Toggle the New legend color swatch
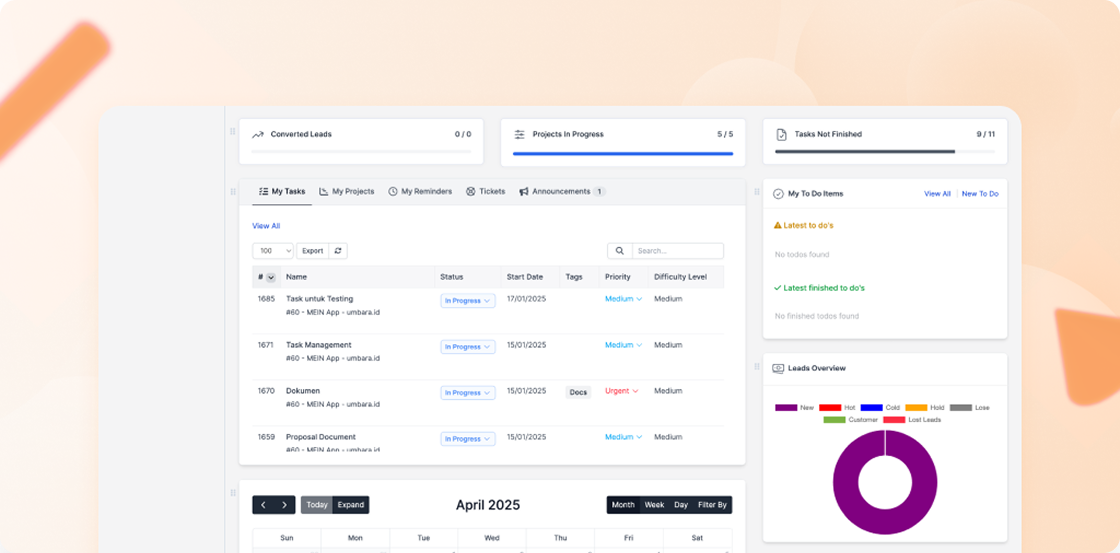 (786, 407)
